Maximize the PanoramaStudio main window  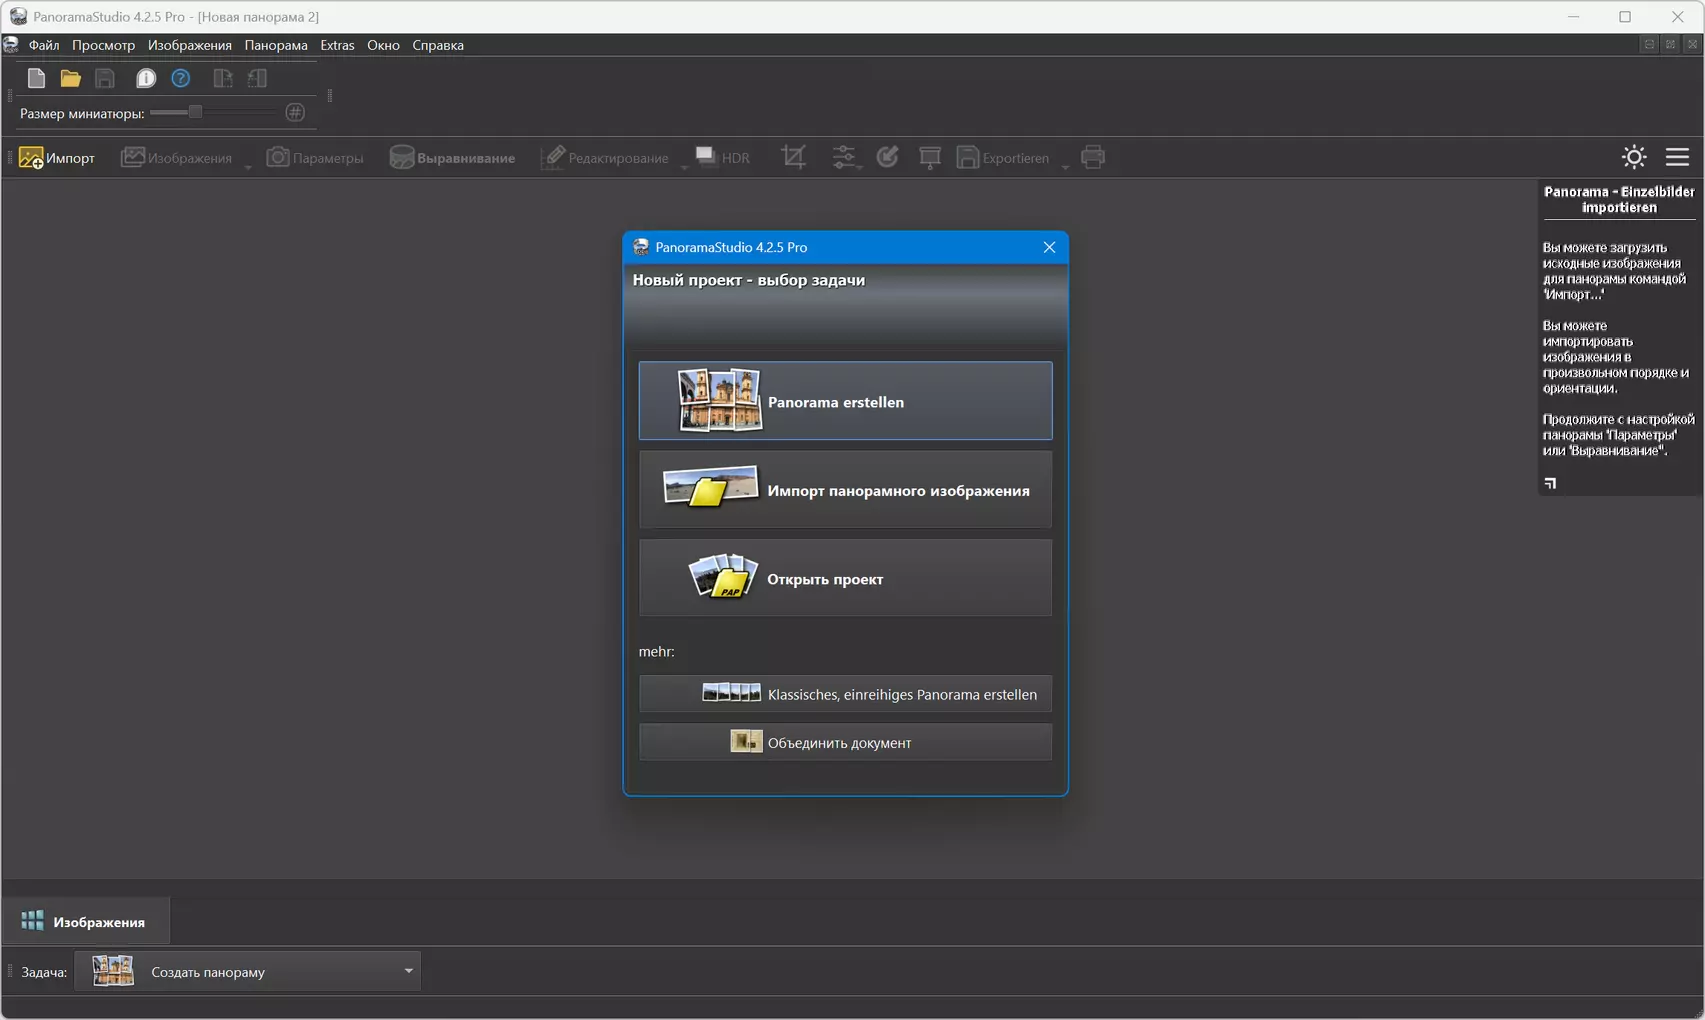pyautogui.click(x=1625, y=16)
